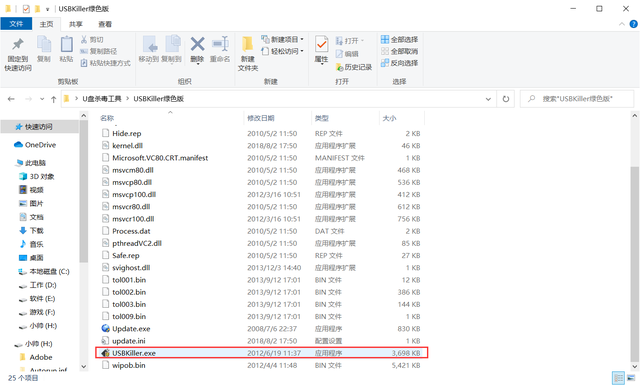Image resolution: width=640 pixels, height=385 pixels.
Task: Select OneDrive in navigation pane
Action: (35, 145)
